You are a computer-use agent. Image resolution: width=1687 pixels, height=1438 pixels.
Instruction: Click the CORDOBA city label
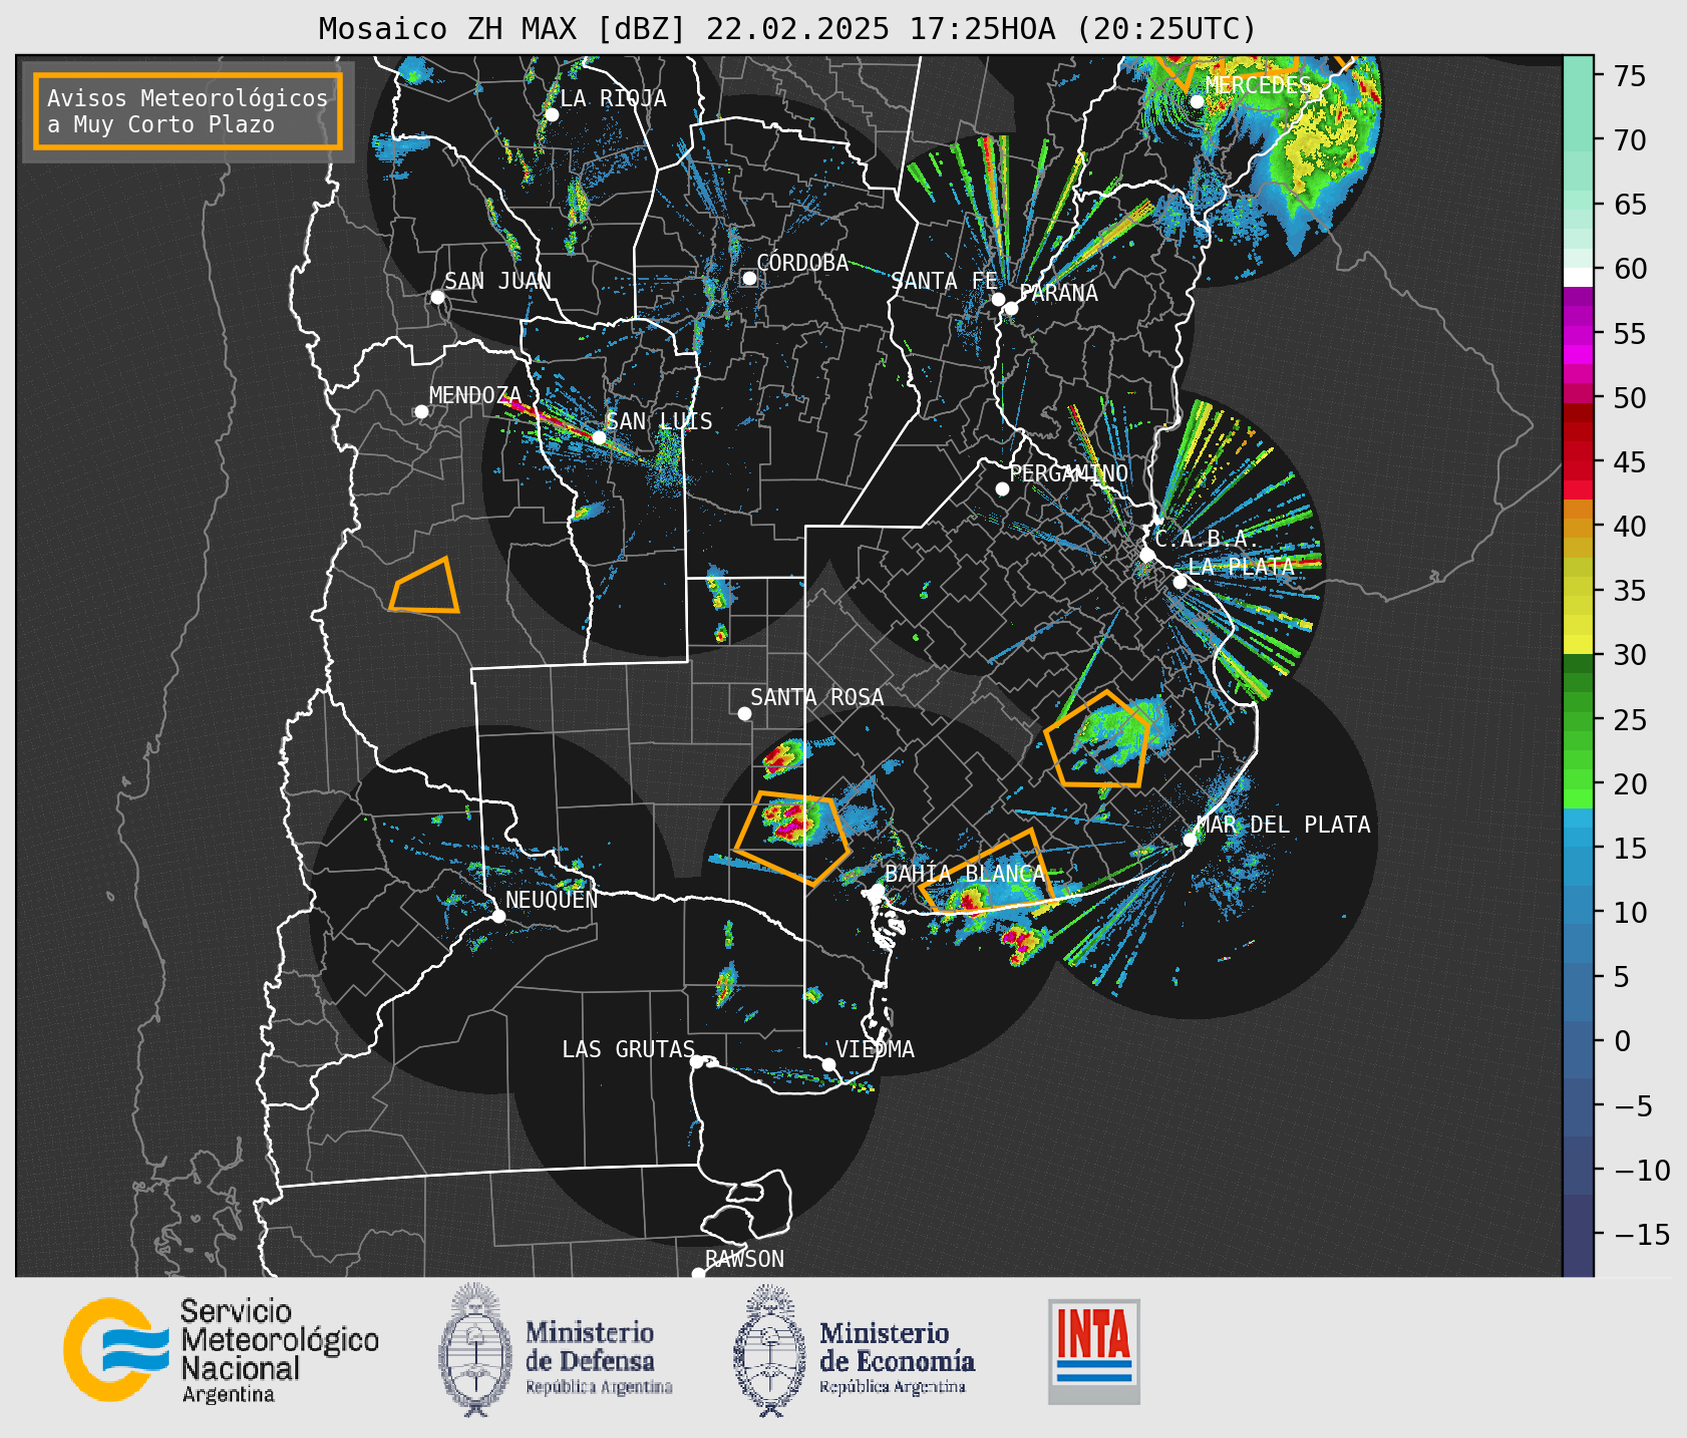802,263
